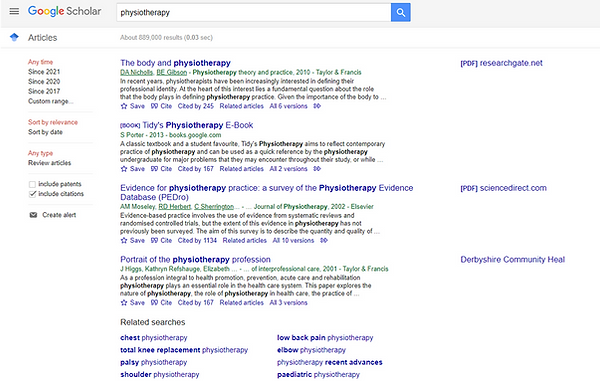Open the sciencedirect.com PDF link
Image resolution: width=600 pixels, height=381 pixels.
point(504,188)
